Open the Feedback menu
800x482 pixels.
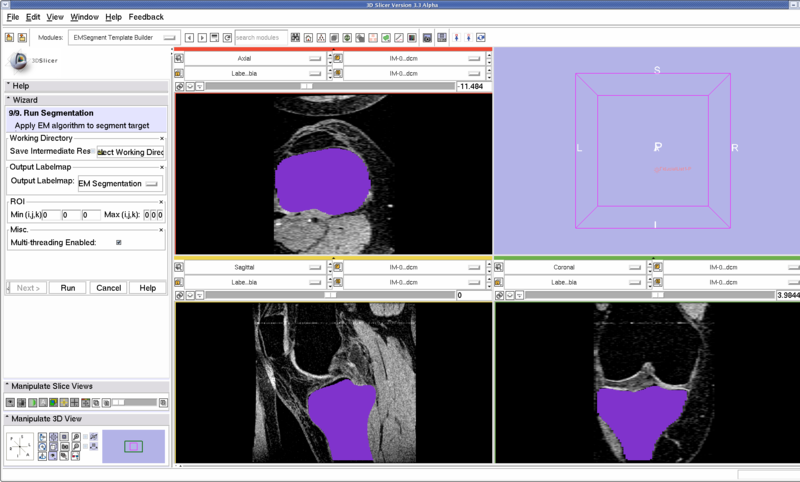click(x=146, y=17)
